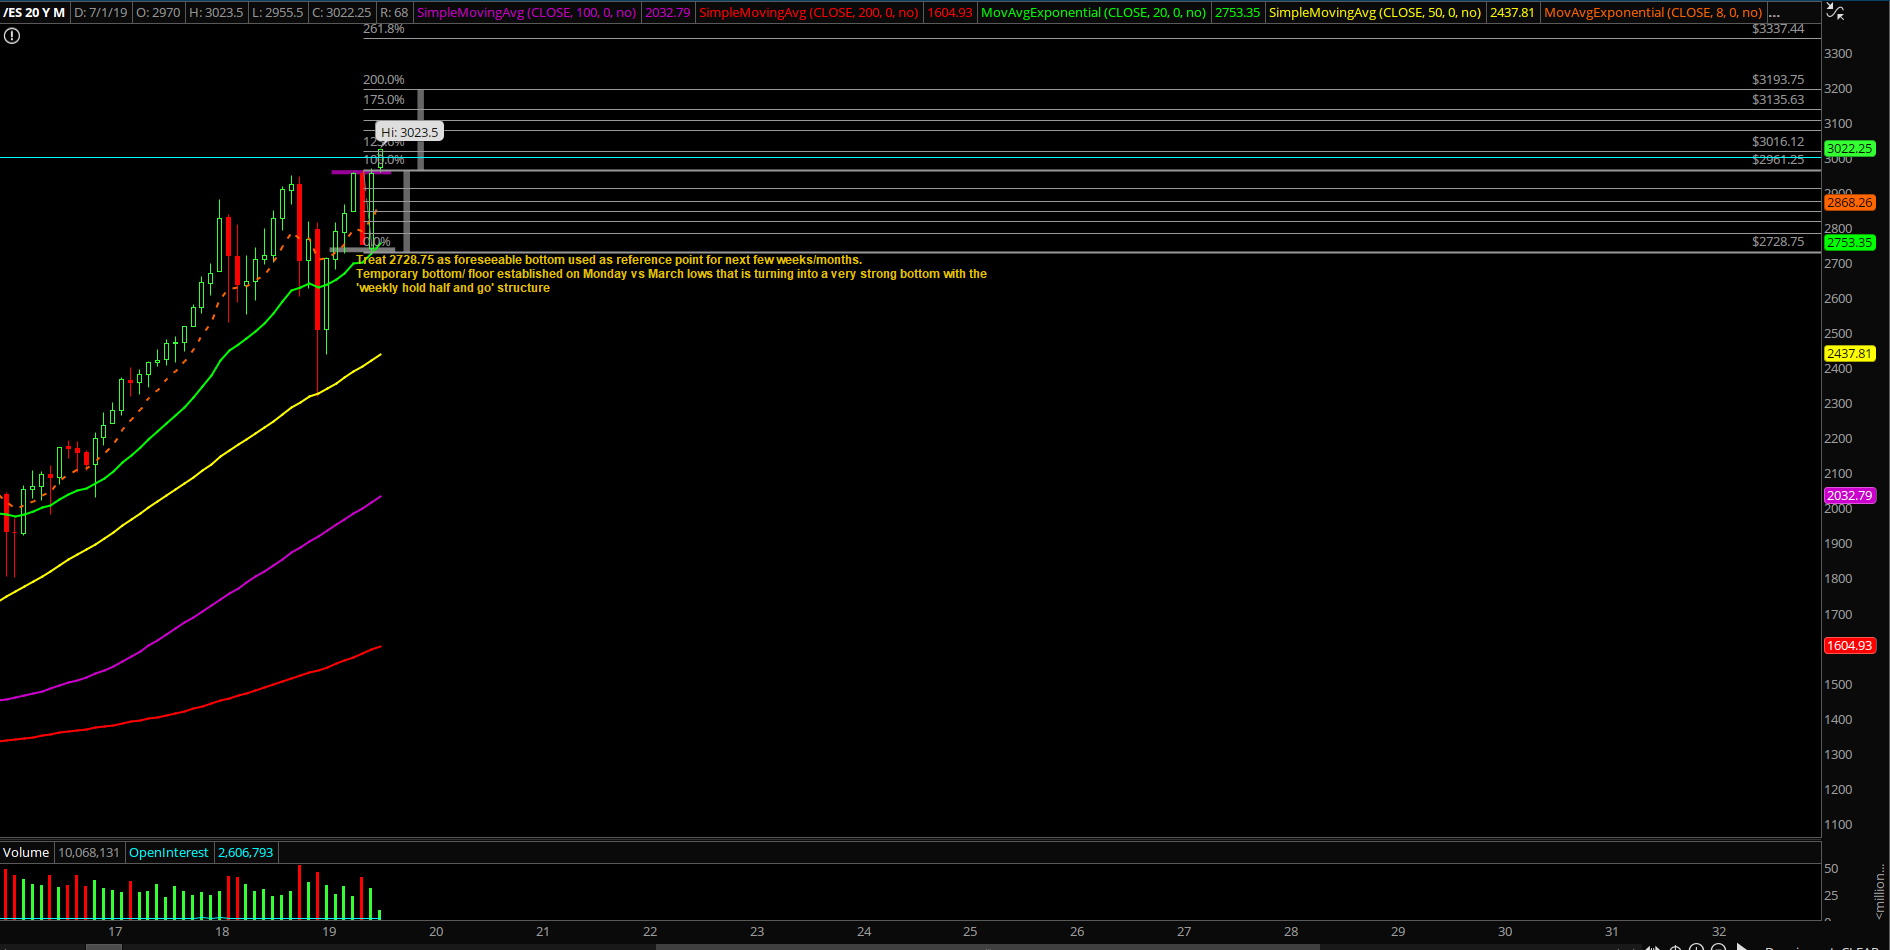The image size is (1890, 950).
Task: Expand the hidden studies ellipsis in header
Action: tap(1774, 13)
